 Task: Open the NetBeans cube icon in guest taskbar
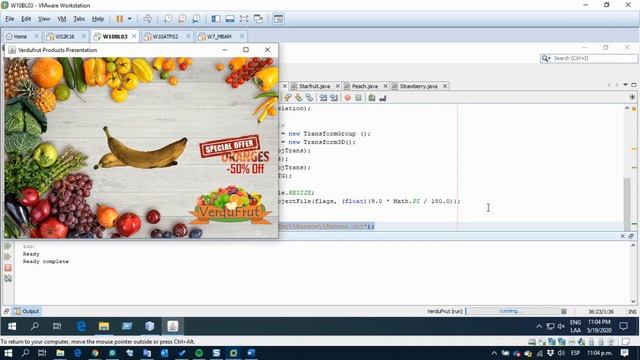coord(150,327)
